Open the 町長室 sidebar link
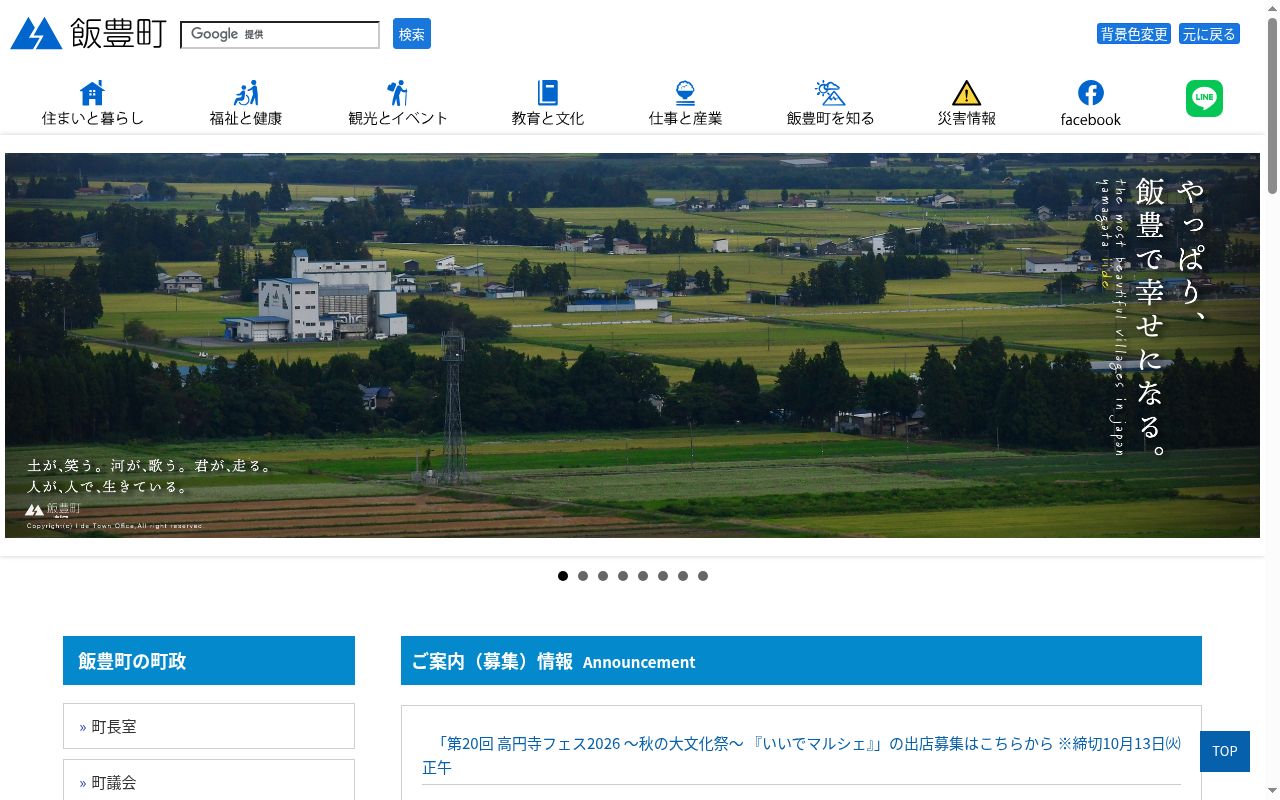Viewport: 1280px width, 800px height. [x=209, y=726]
